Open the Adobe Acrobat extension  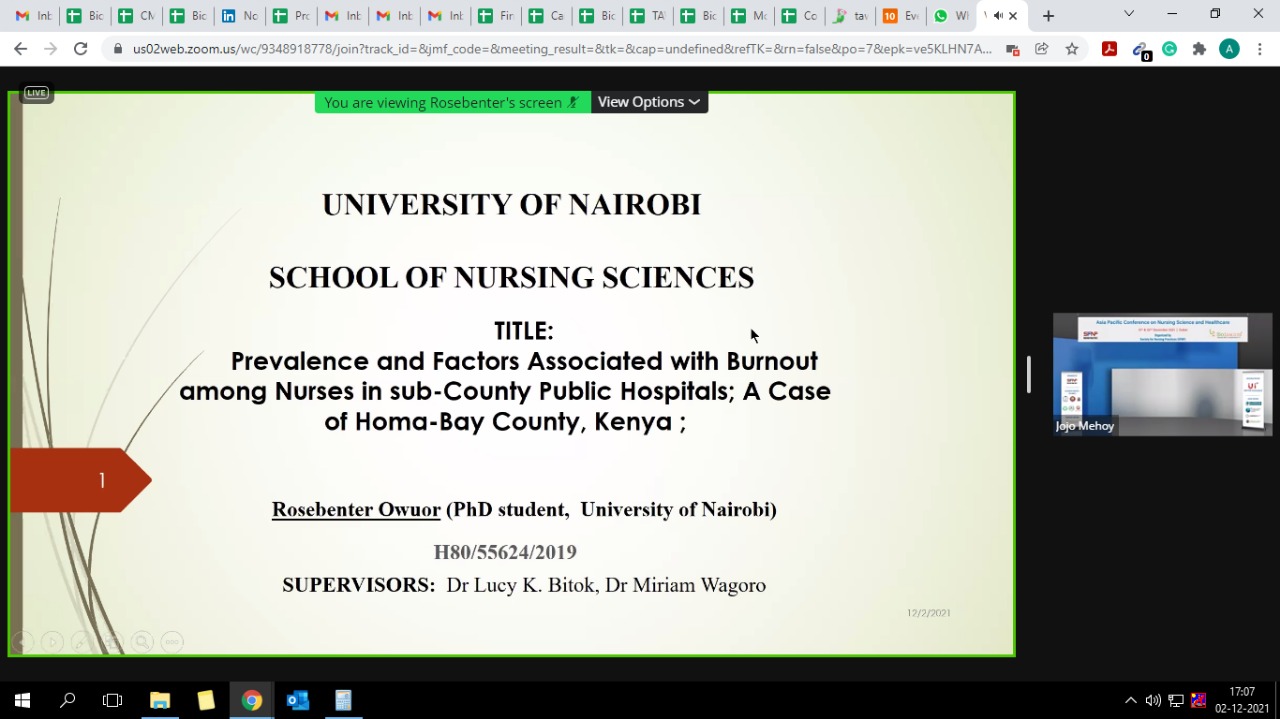click(1109, 49)
